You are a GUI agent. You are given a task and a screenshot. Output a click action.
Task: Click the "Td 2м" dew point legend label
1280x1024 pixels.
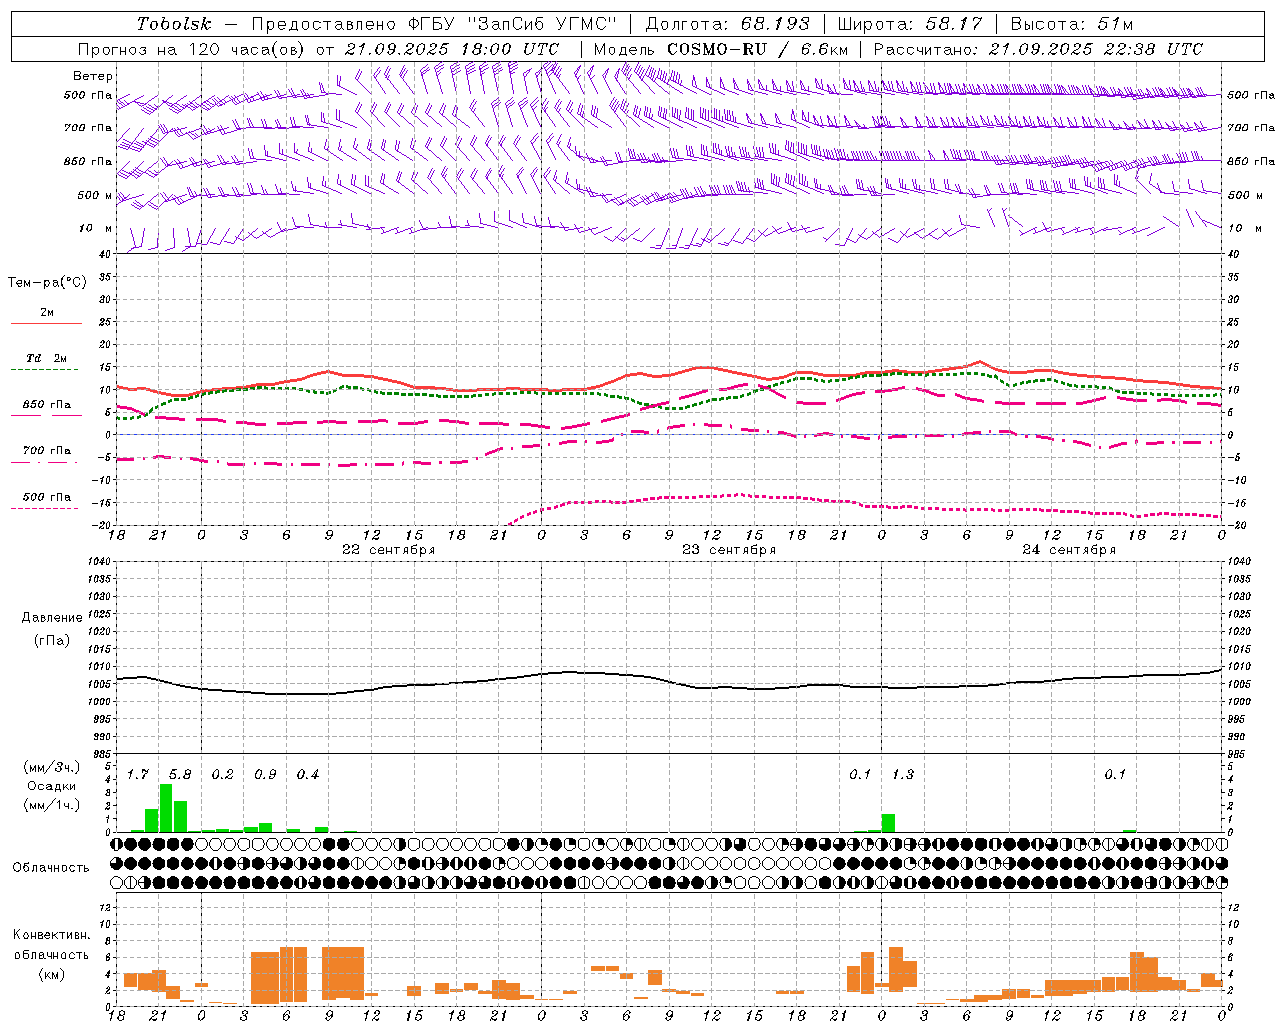[46, 358]
